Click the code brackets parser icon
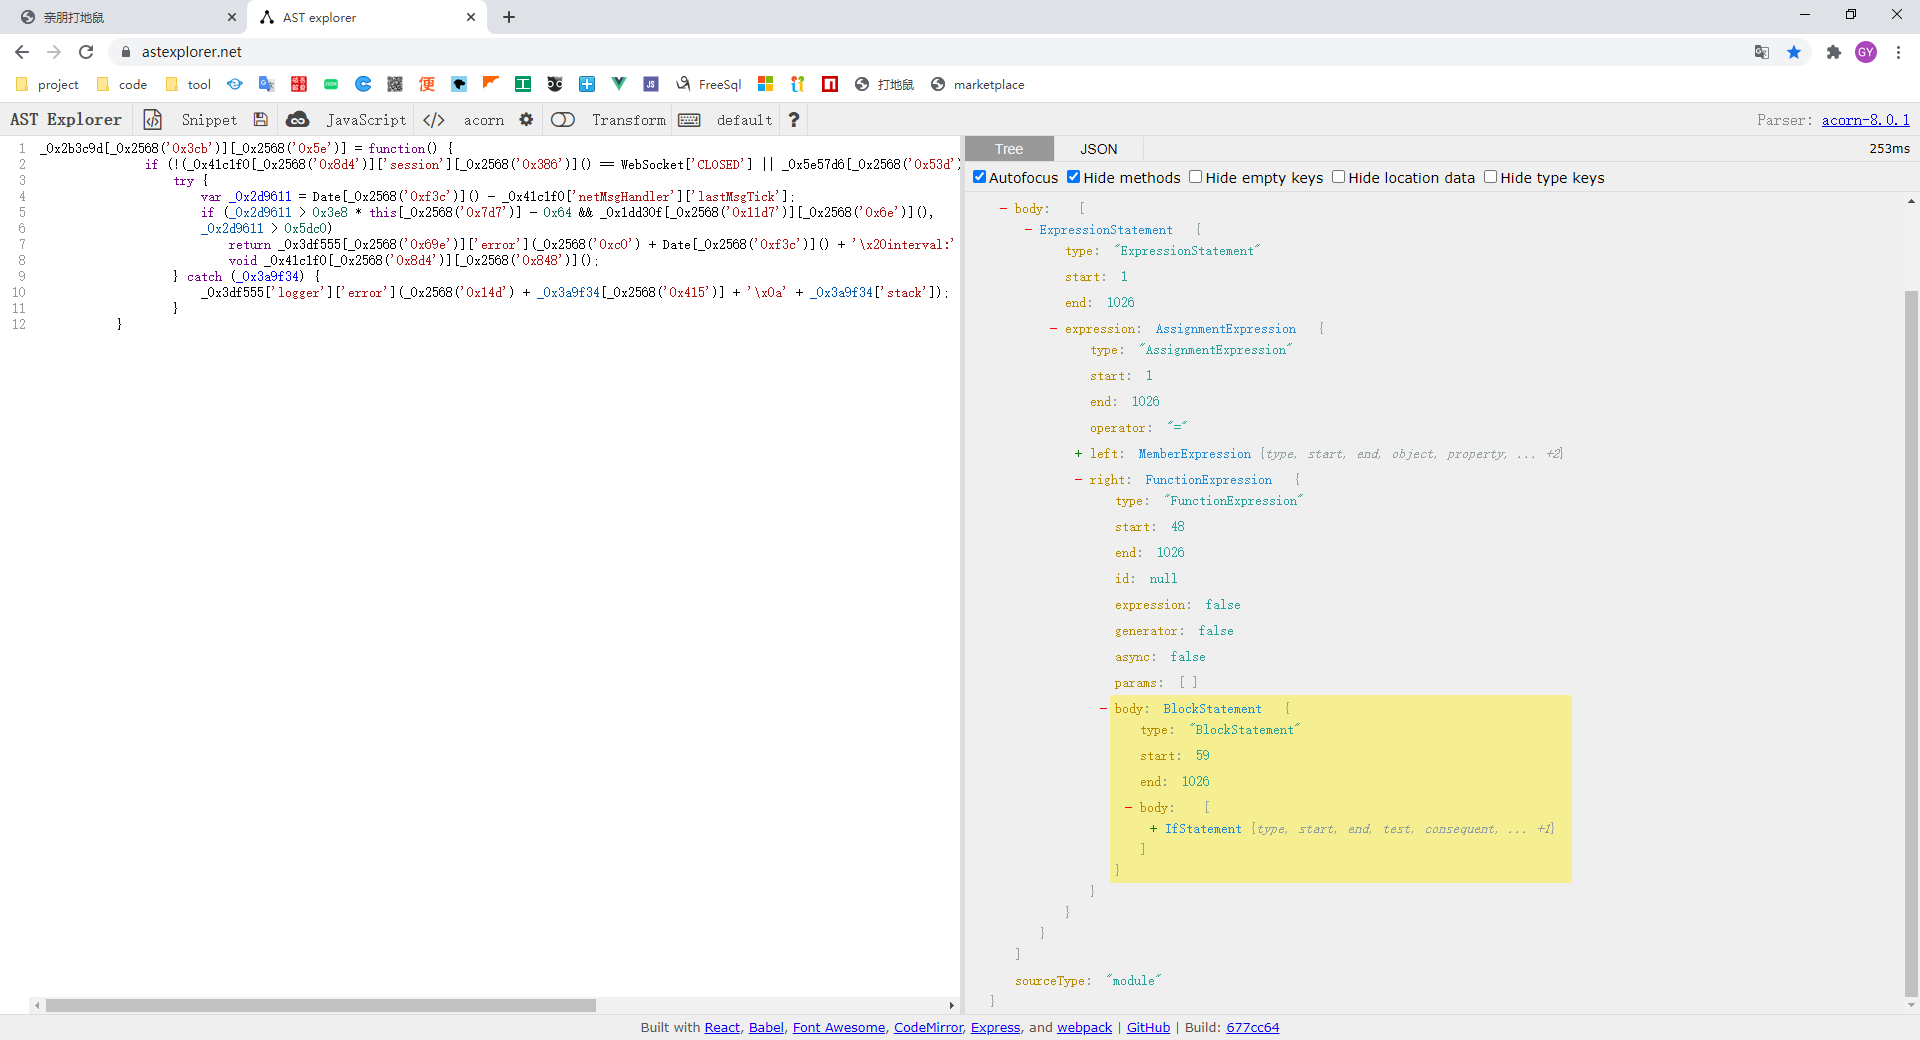The image size is (1920, 1040). pos(433,120)
